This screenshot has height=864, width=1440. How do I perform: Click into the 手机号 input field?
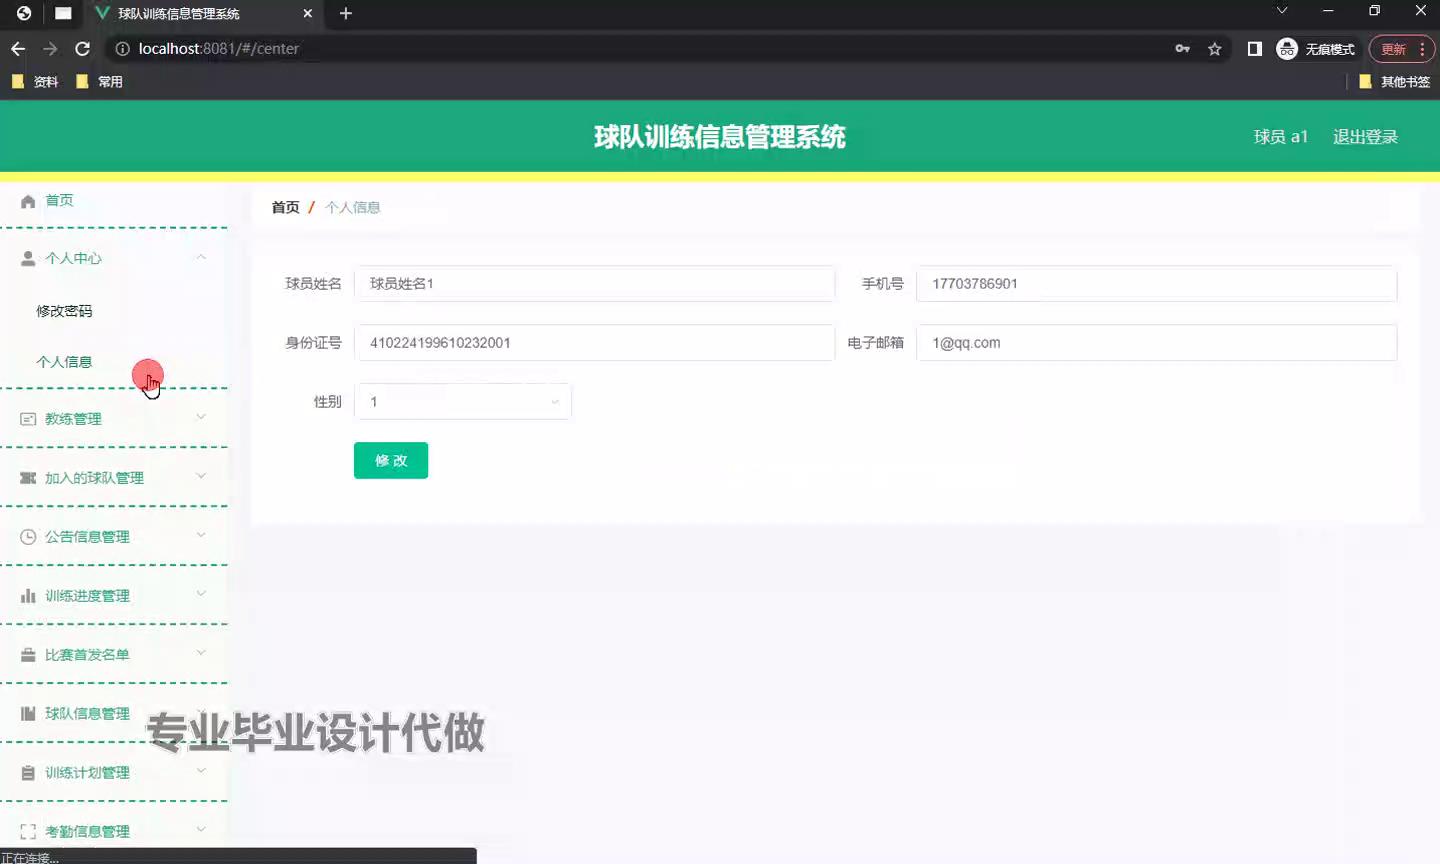click(x=1156, y=284)
